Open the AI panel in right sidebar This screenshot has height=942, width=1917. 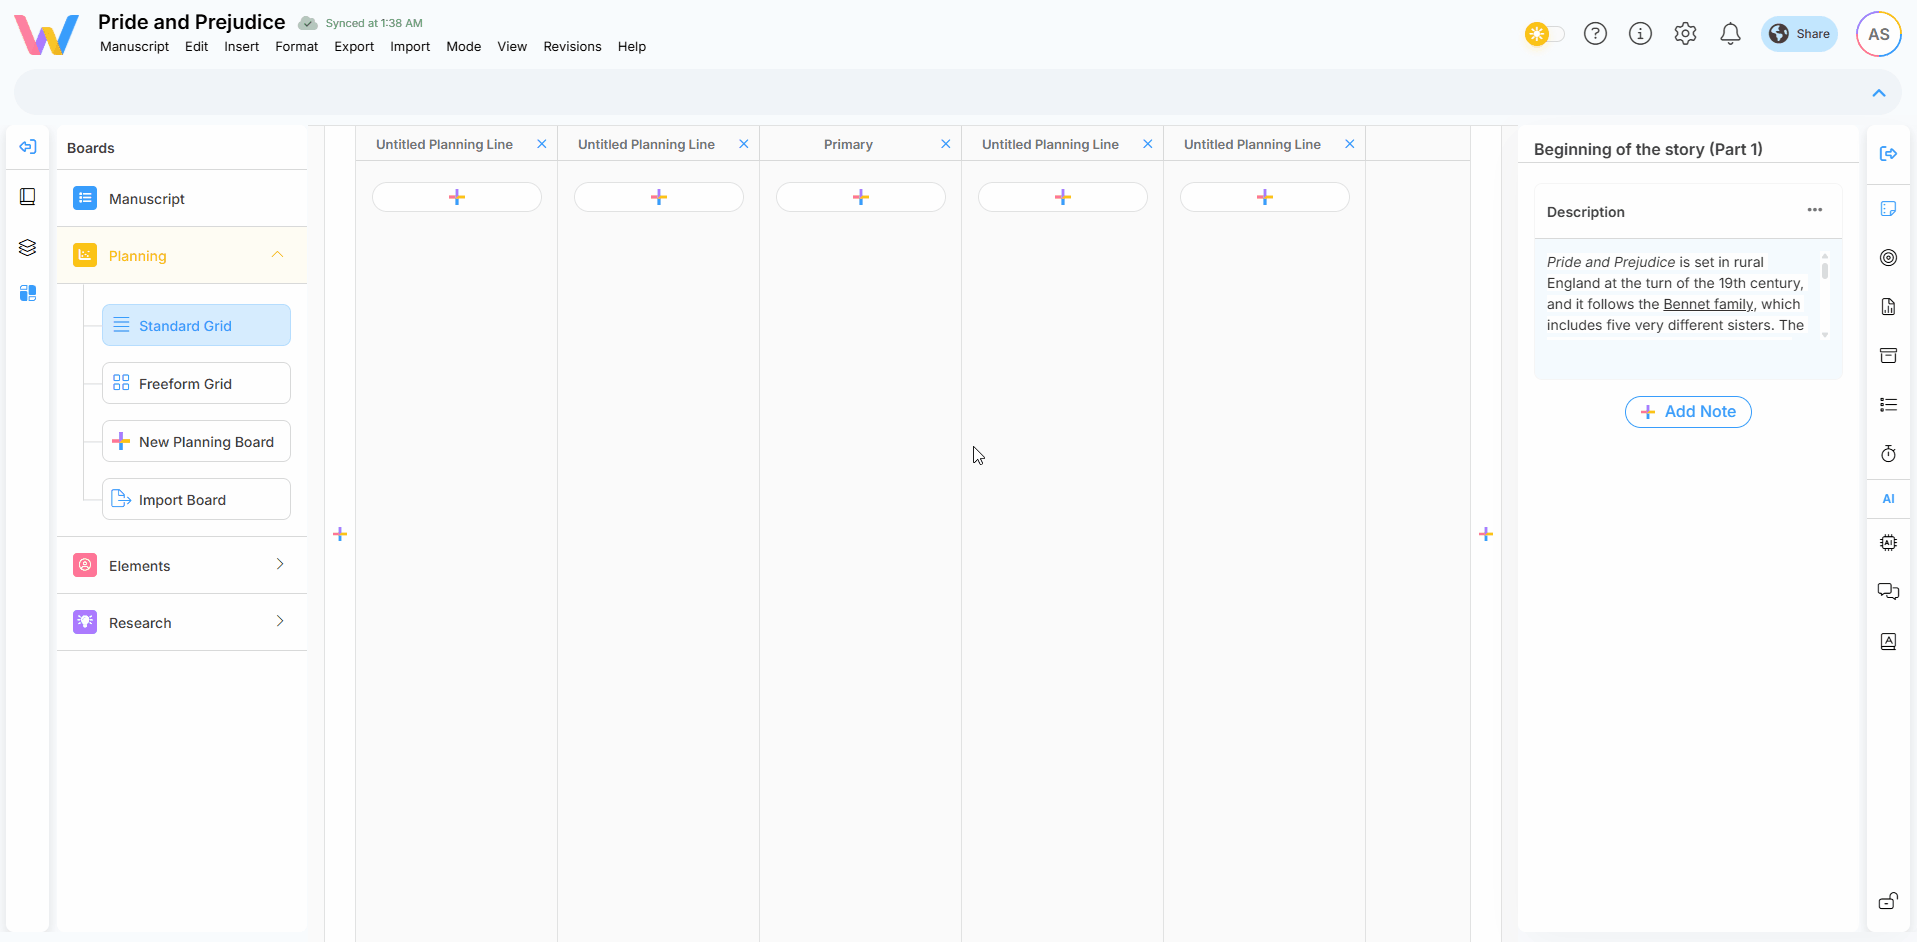click(x=1888, y=499)
